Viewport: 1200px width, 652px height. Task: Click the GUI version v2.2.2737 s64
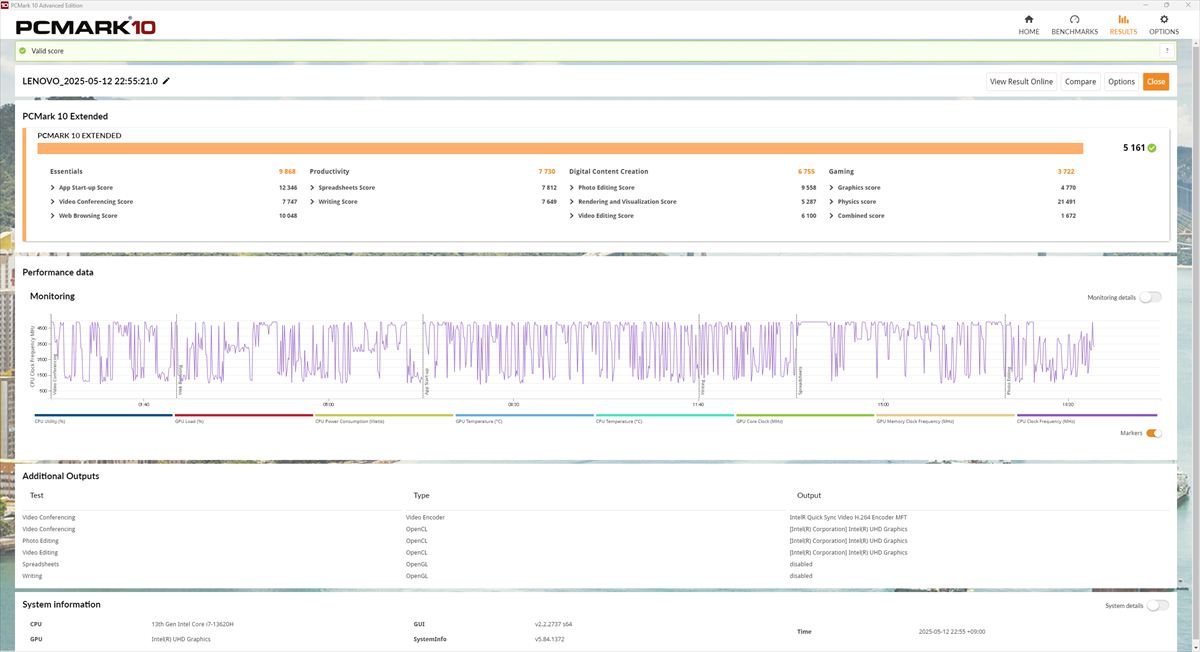click(554, 624)
